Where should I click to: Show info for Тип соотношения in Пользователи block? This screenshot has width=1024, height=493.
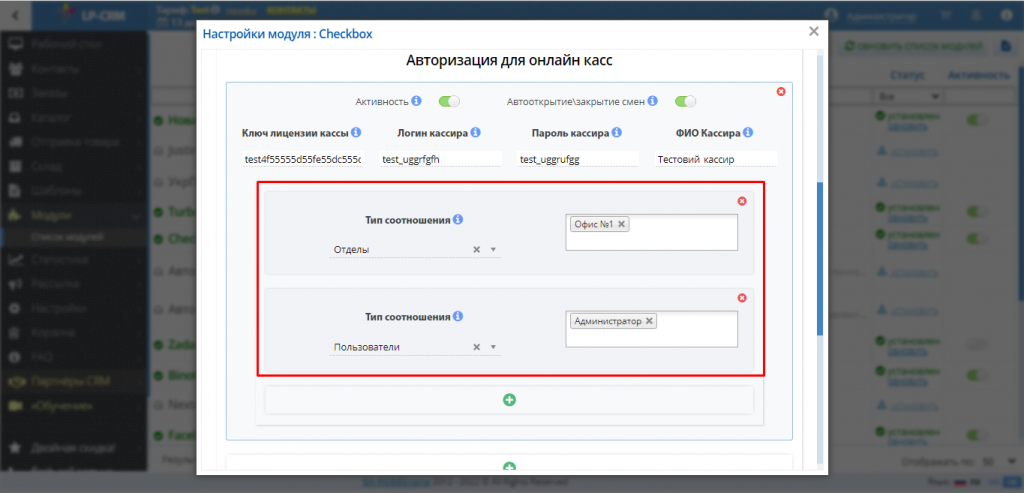pyautogui.click(x=458, y=316)
